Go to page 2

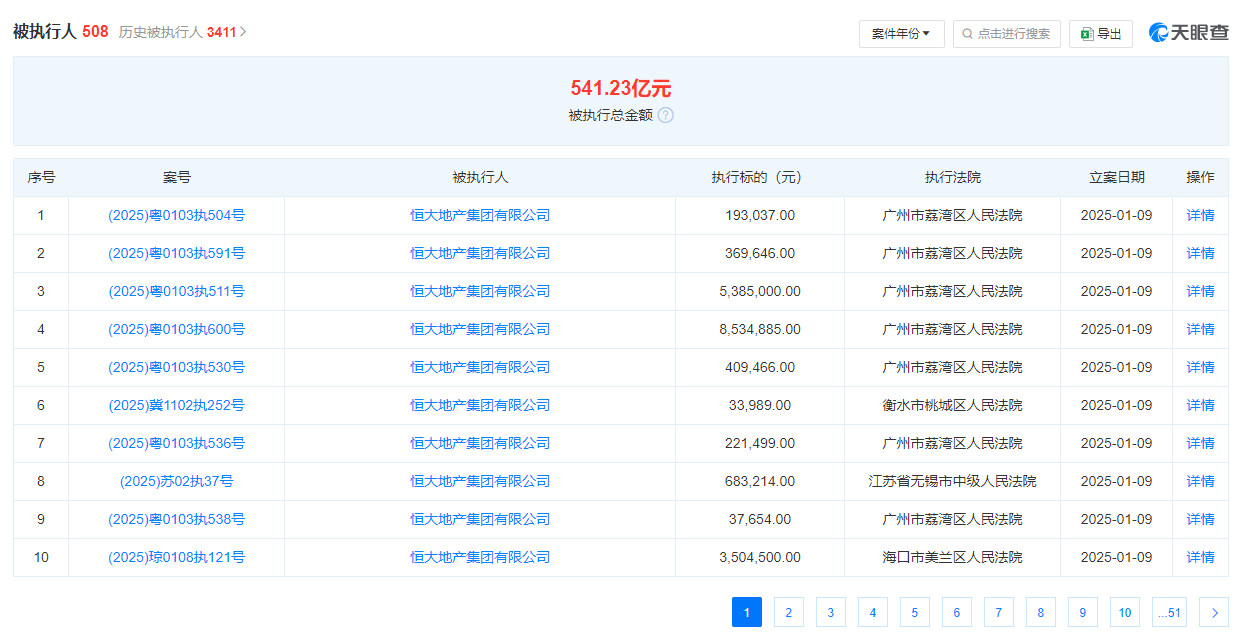(789, 612)
